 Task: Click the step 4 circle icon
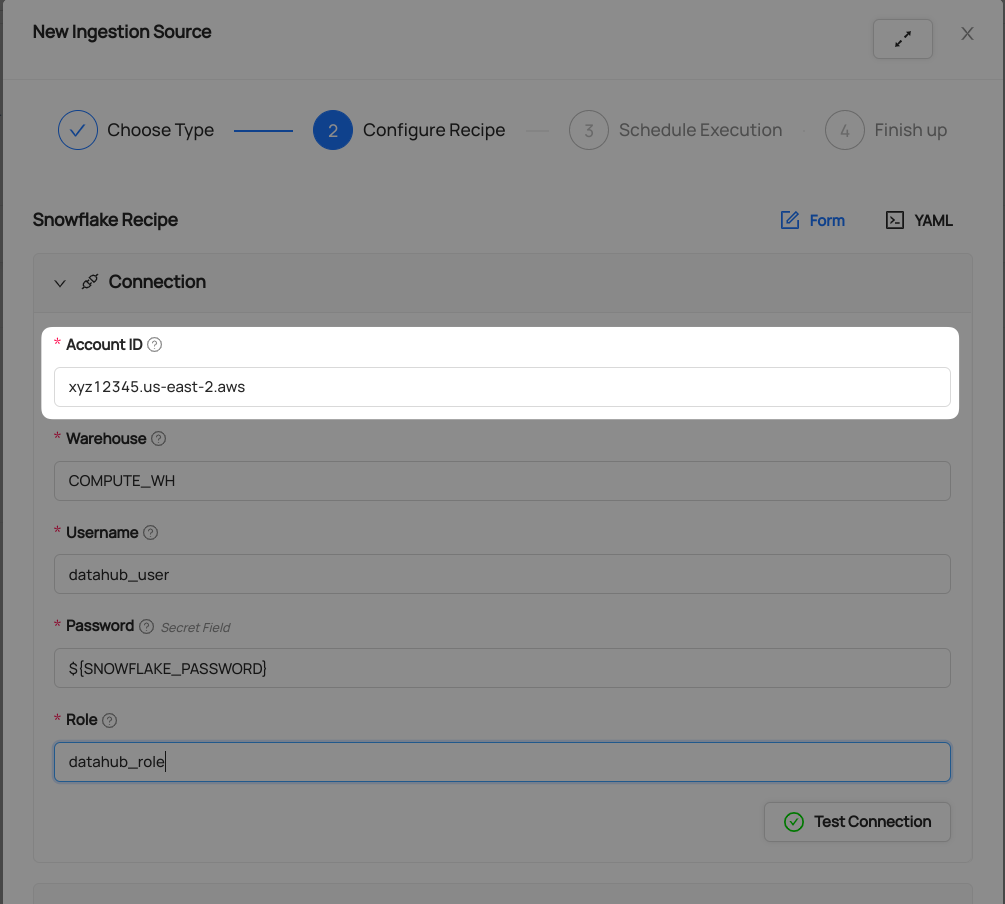[x=844, y=130]
